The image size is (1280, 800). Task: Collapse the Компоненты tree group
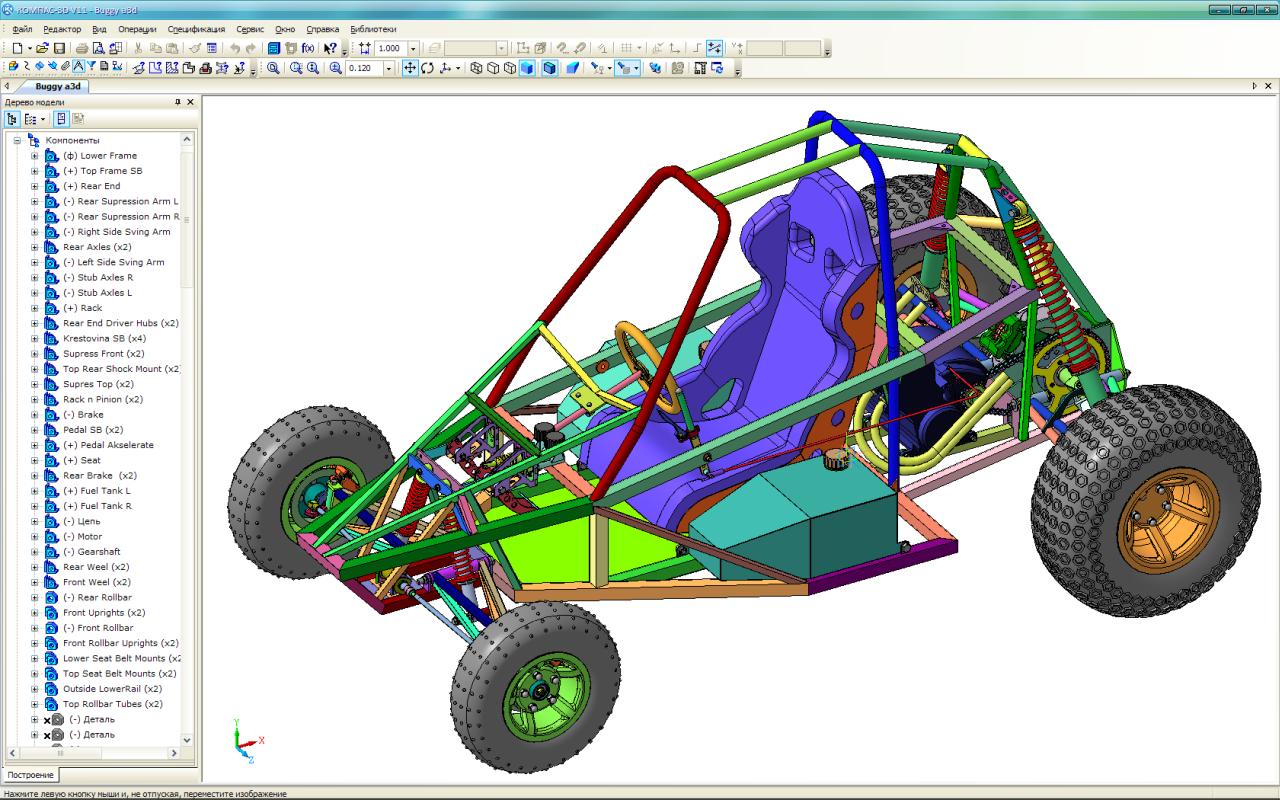(17, 141)
